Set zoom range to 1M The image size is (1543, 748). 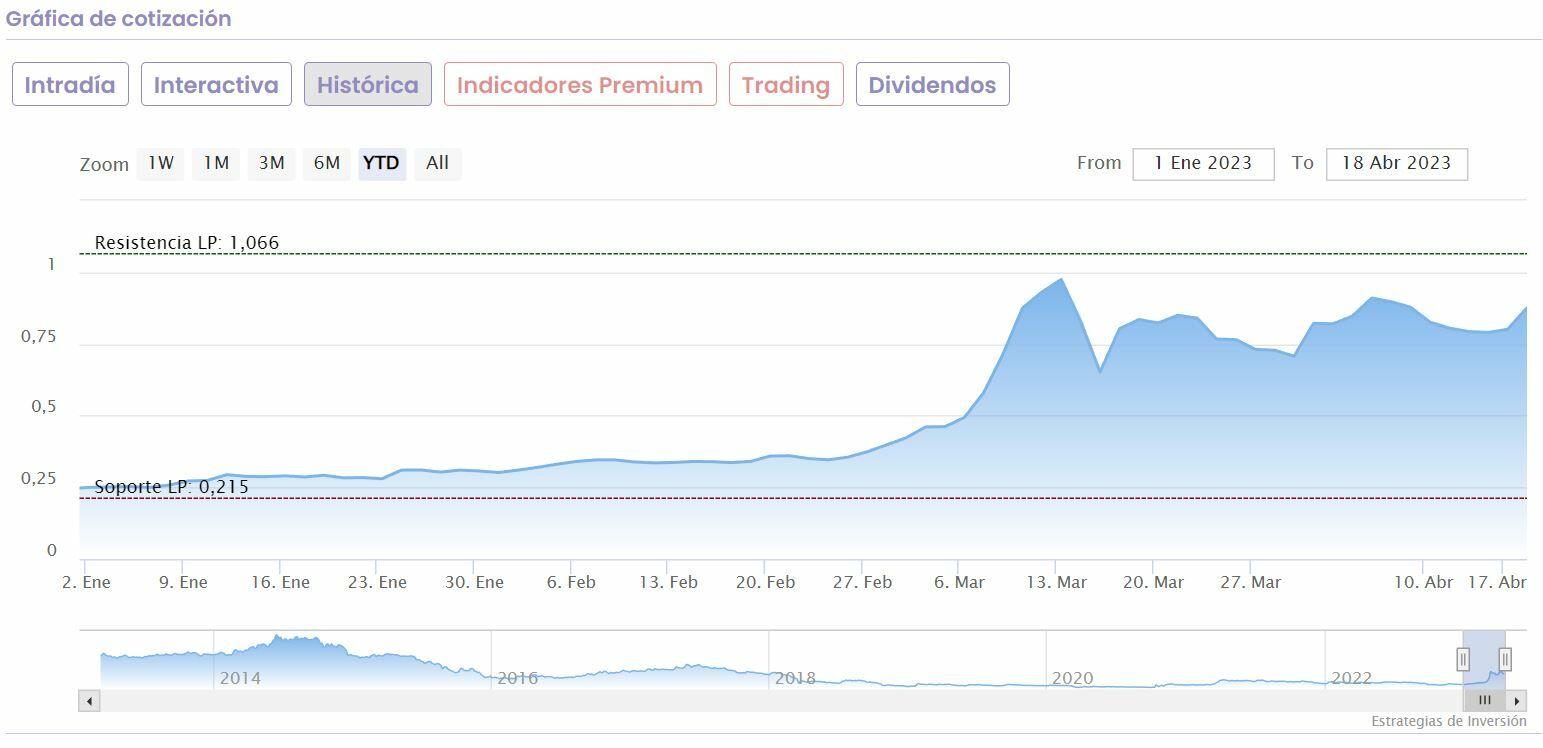point(216,163)
